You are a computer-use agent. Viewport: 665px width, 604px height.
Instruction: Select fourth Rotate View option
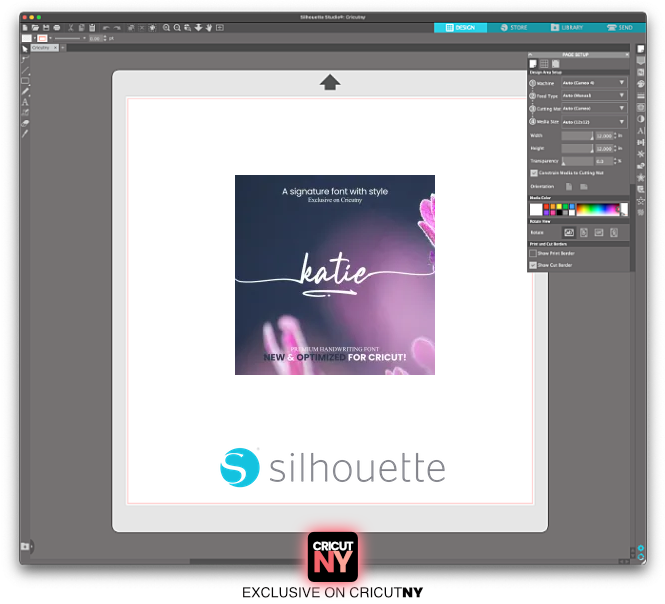click(614, 232)
